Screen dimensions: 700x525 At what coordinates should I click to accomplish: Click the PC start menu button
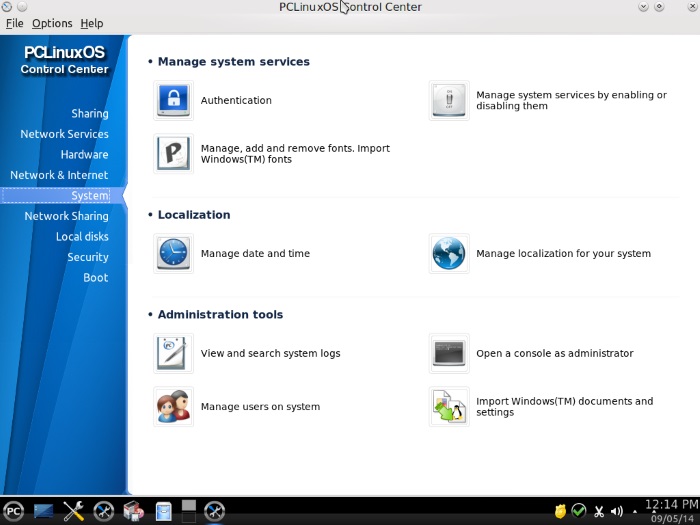pyautogui.click(x=13, y=511)
